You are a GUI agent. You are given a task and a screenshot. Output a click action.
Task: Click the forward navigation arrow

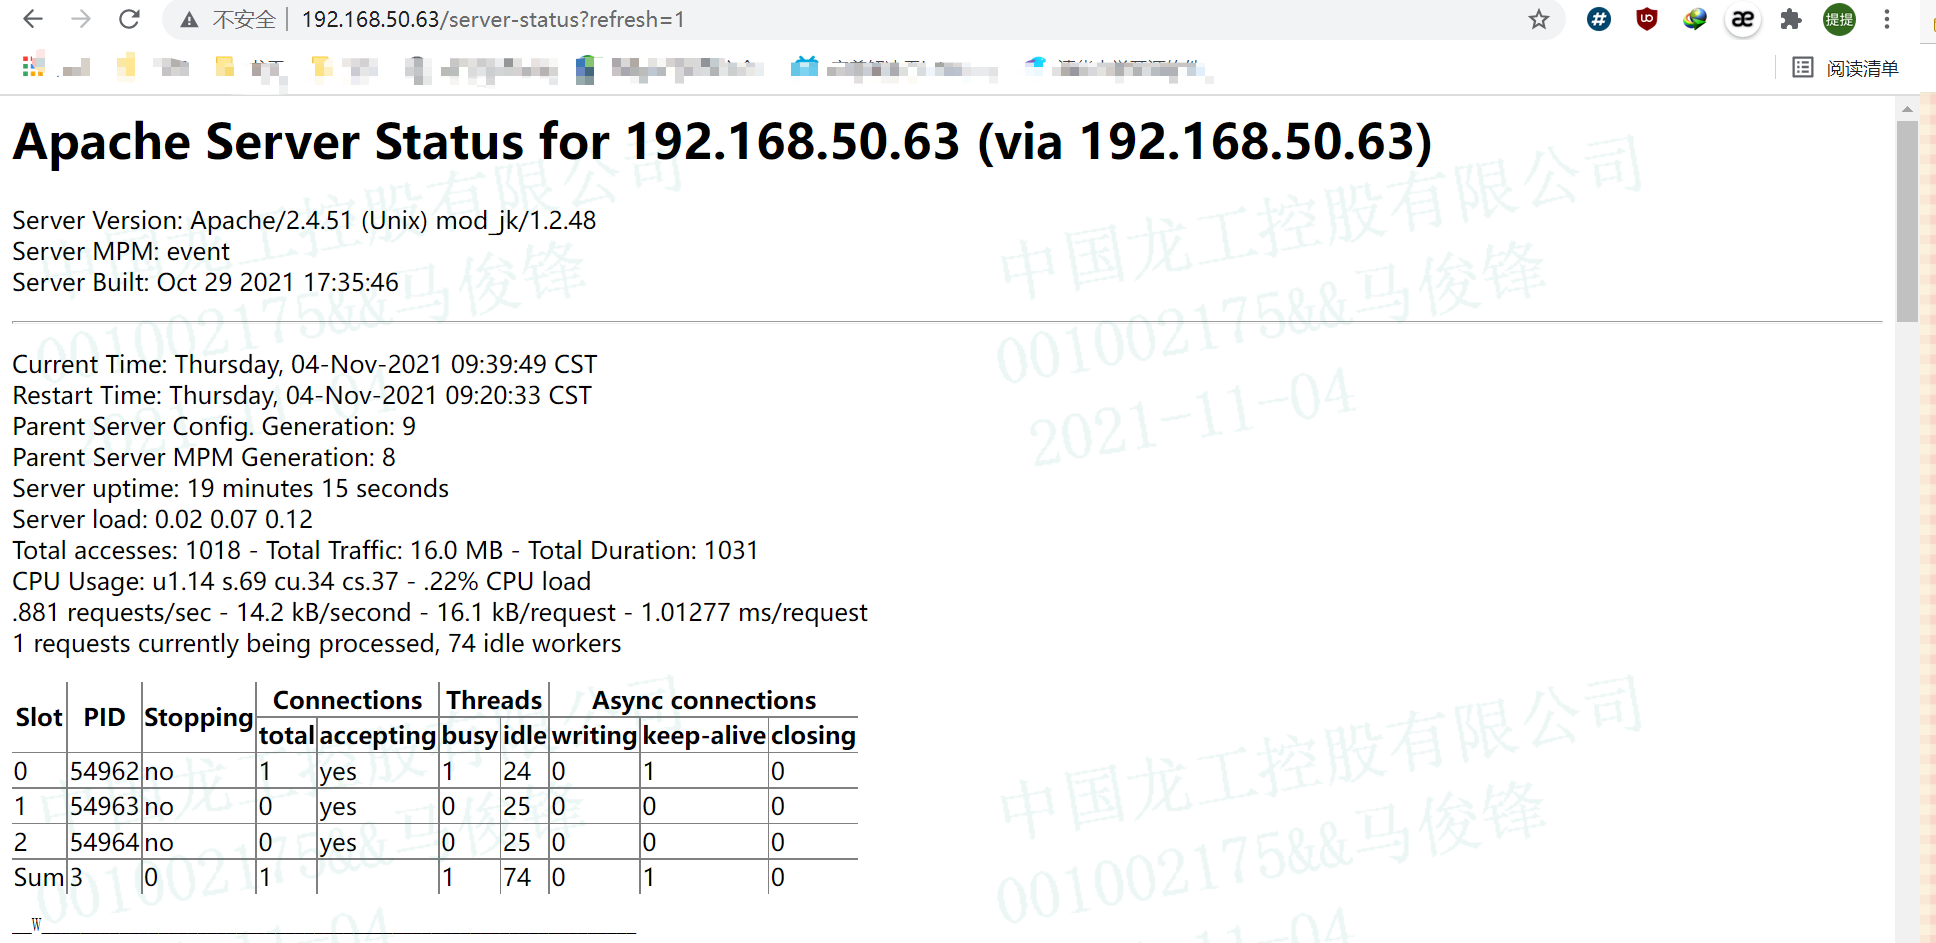point(81,19)
